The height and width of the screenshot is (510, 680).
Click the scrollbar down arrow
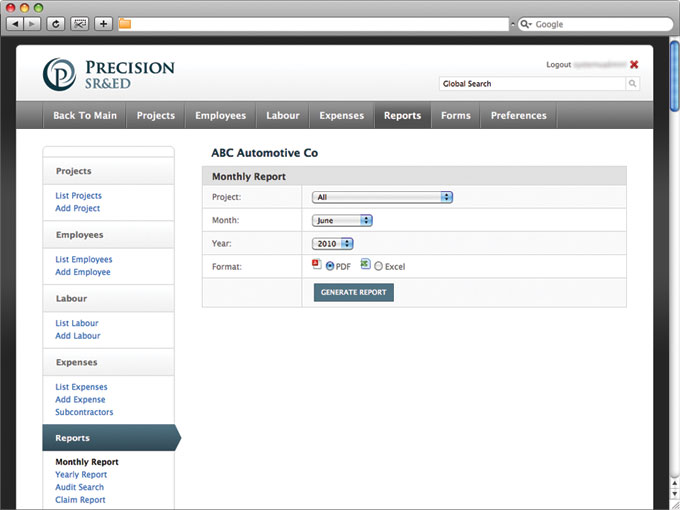click(674, 494)
